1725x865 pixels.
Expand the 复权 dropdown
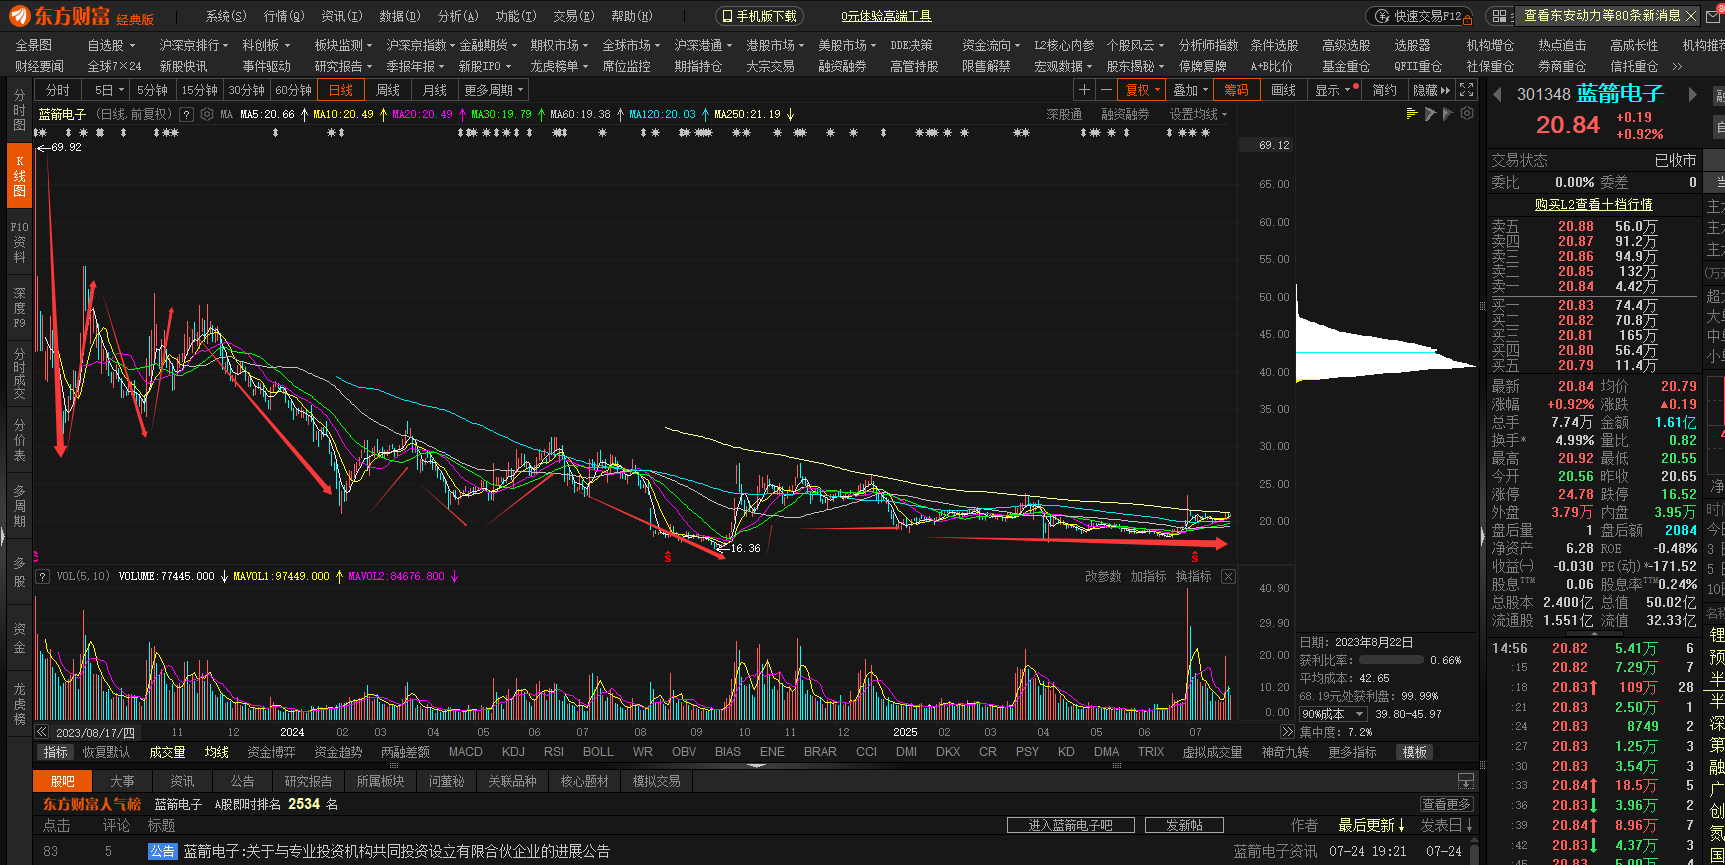coord(1143,90)
